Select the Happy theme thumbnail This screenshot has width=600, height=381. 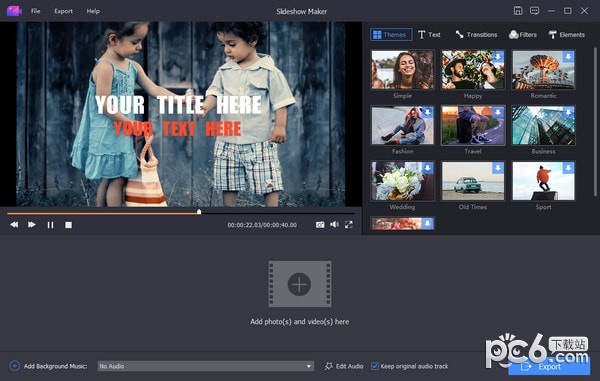473,70
